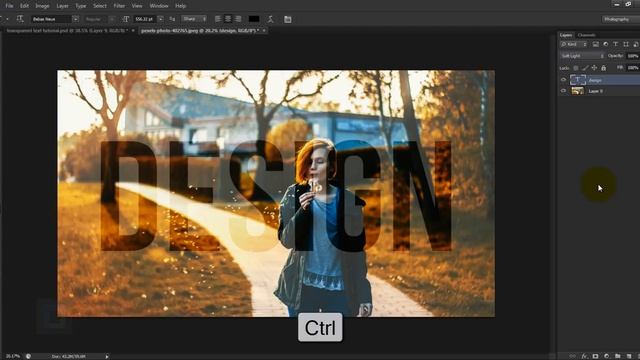Viewport: 640px width, 360px height.
Task: Open the Soft Light blend mode dropdown
Action: (582, 56)
